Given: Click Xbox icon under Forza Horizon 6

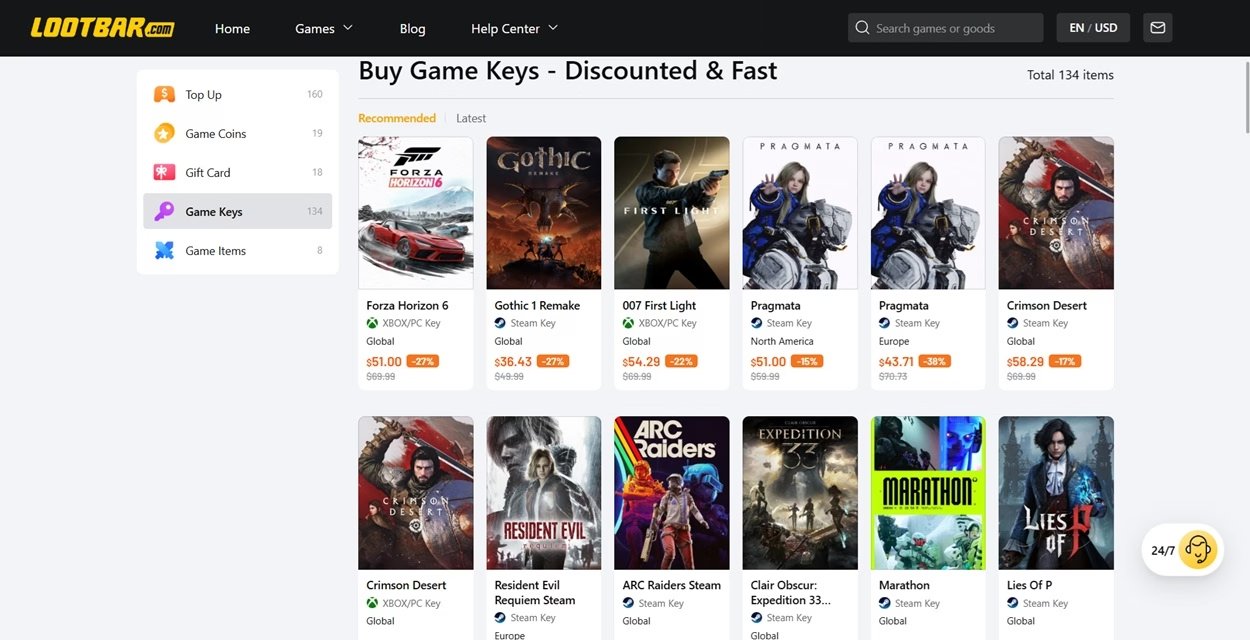Looking at the screenshot, I should pyautogui.click(x=372, y=323).
